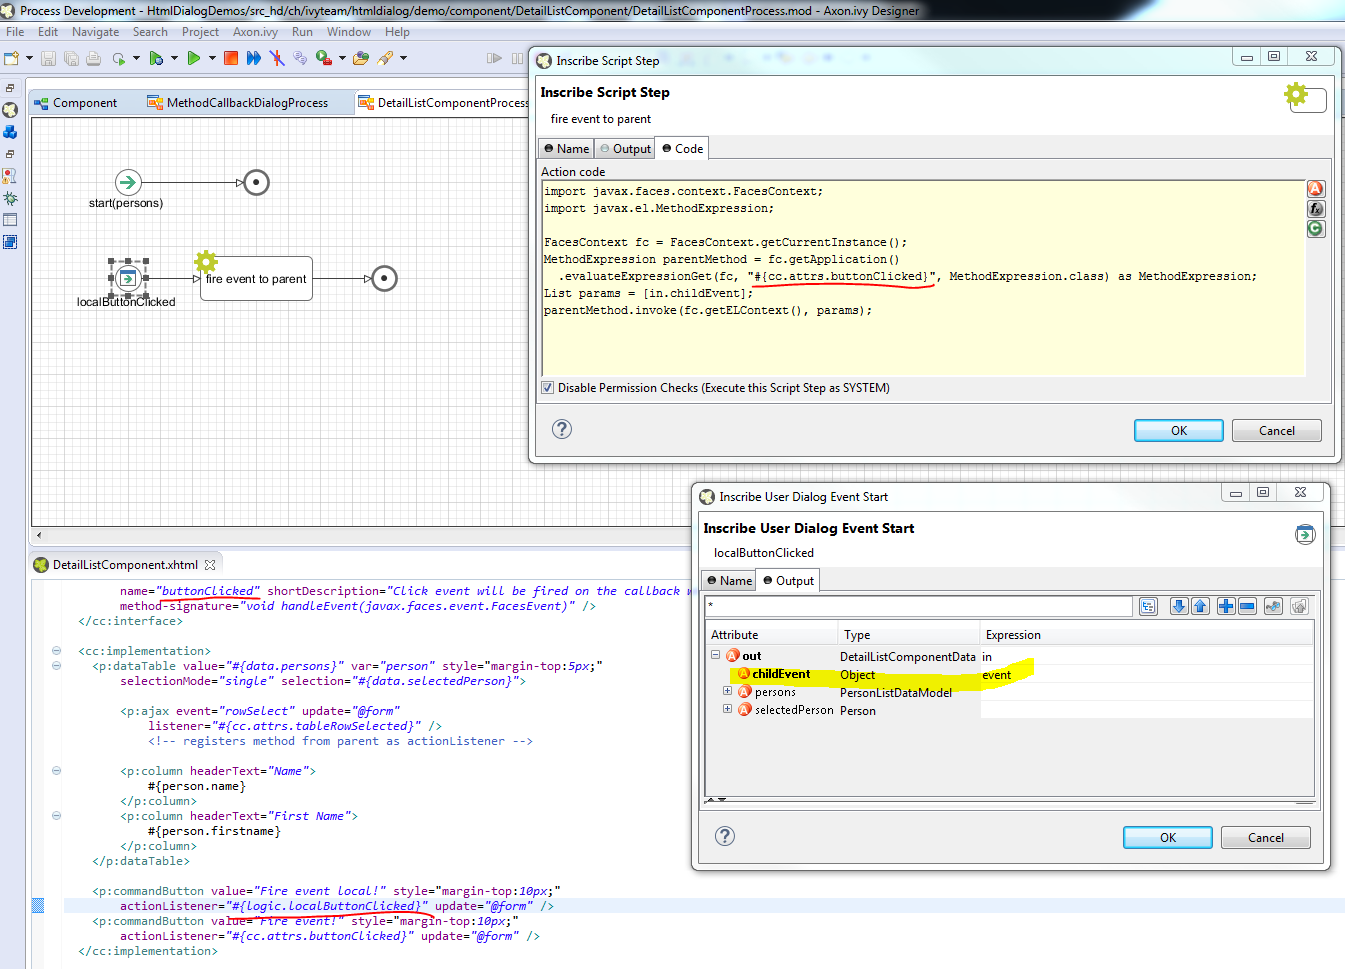1345x969 pixels.
Task: Click the blue cubes sidebar icon
Action: pos(10,132)
